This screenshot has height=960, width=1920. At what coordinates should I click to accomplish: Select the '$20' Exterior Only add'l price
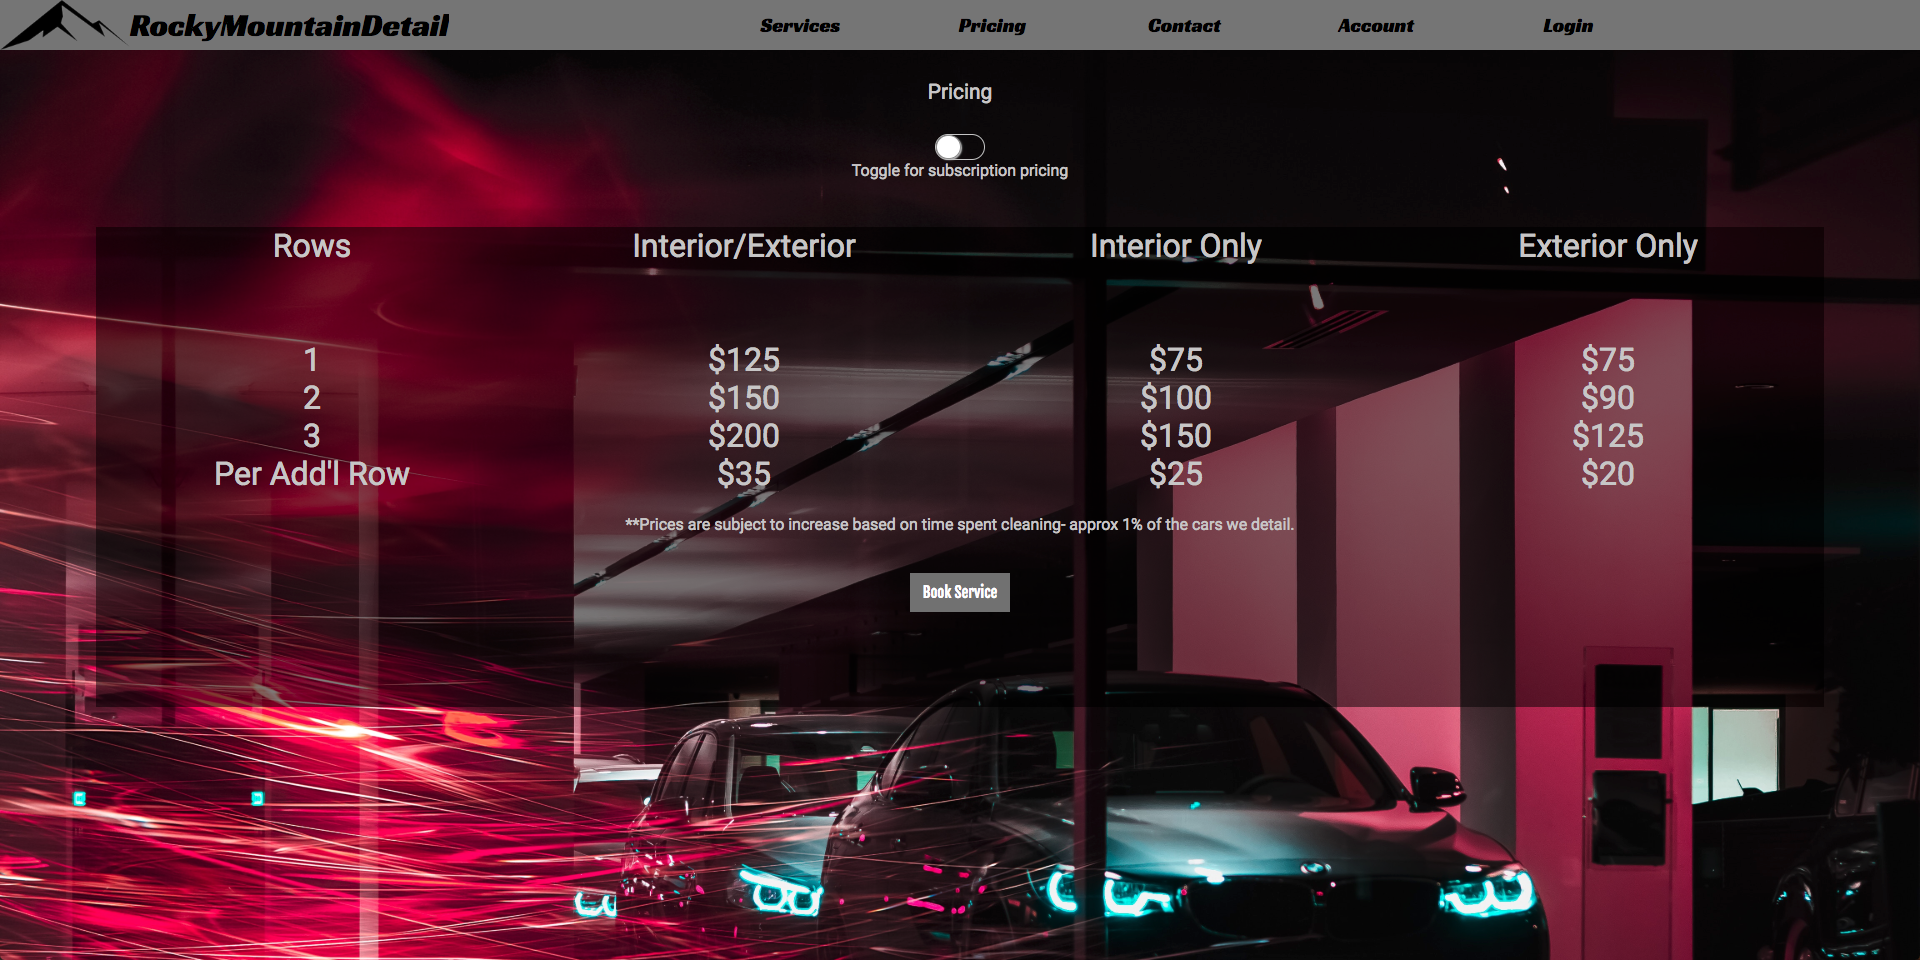pos(1608,474)
